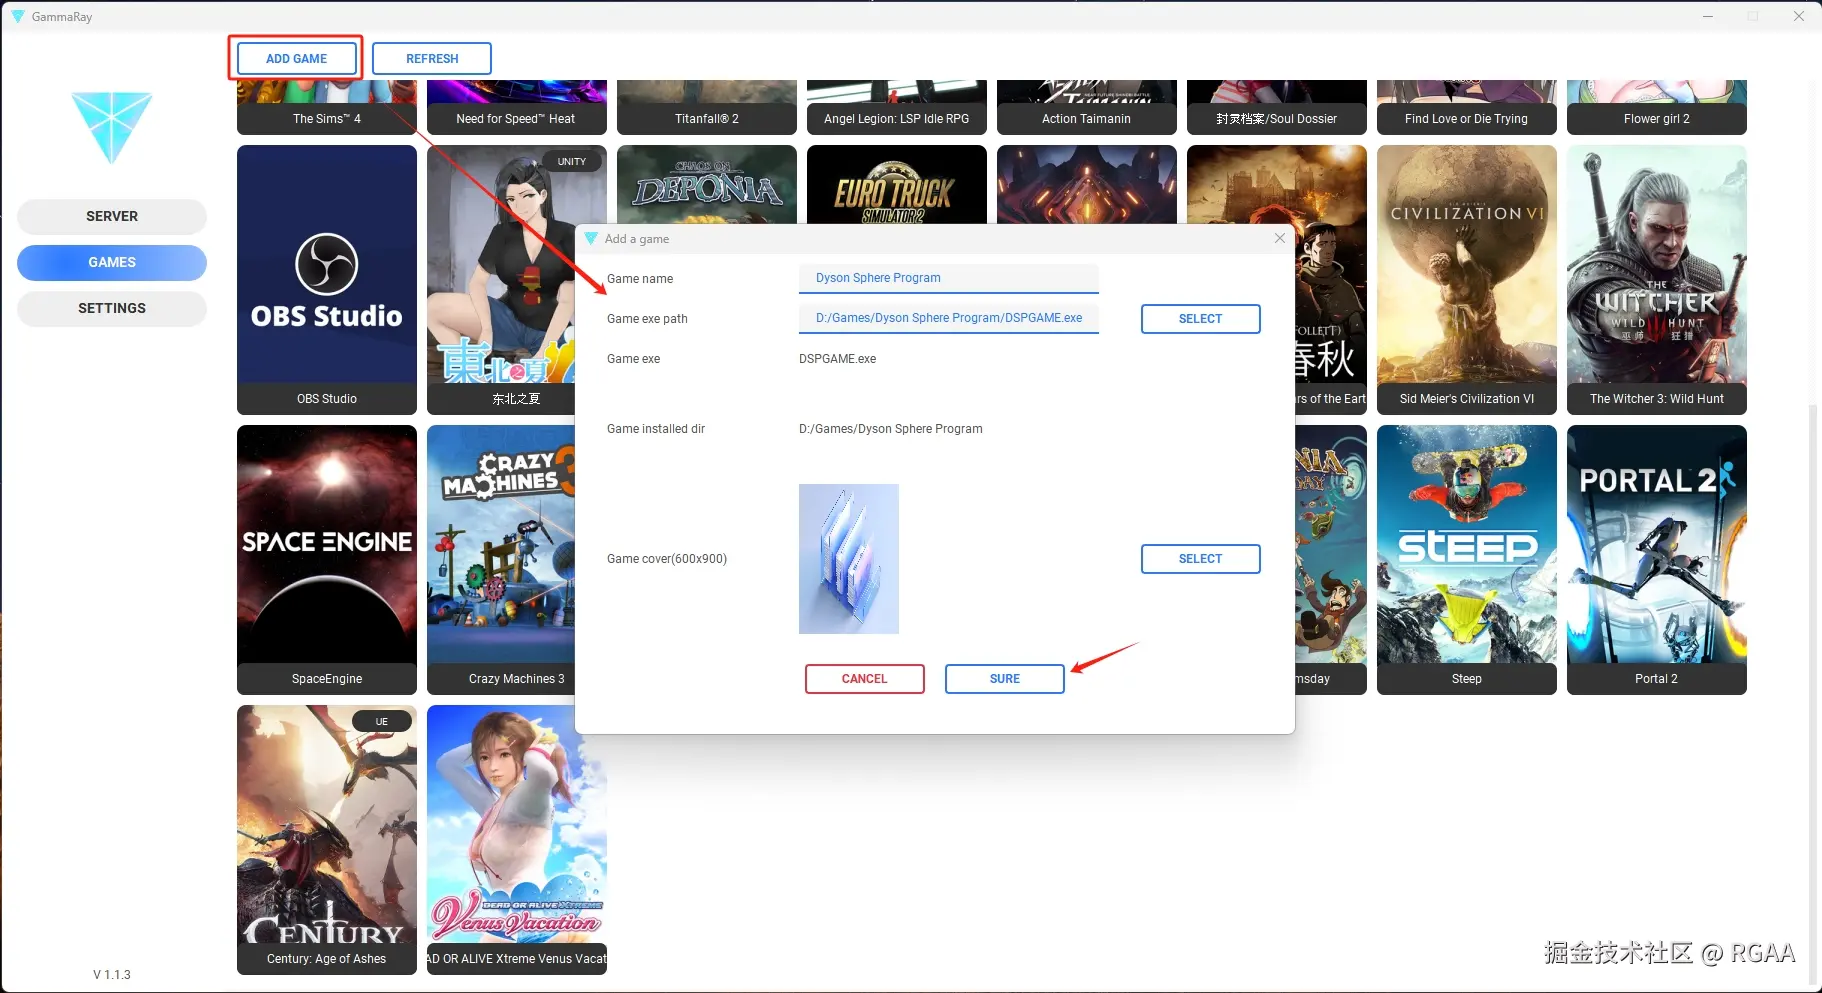Viewport: 1822px width, 993px height.
Task: Open Sid Meier's Civilization VI card
Action: 1467,280
